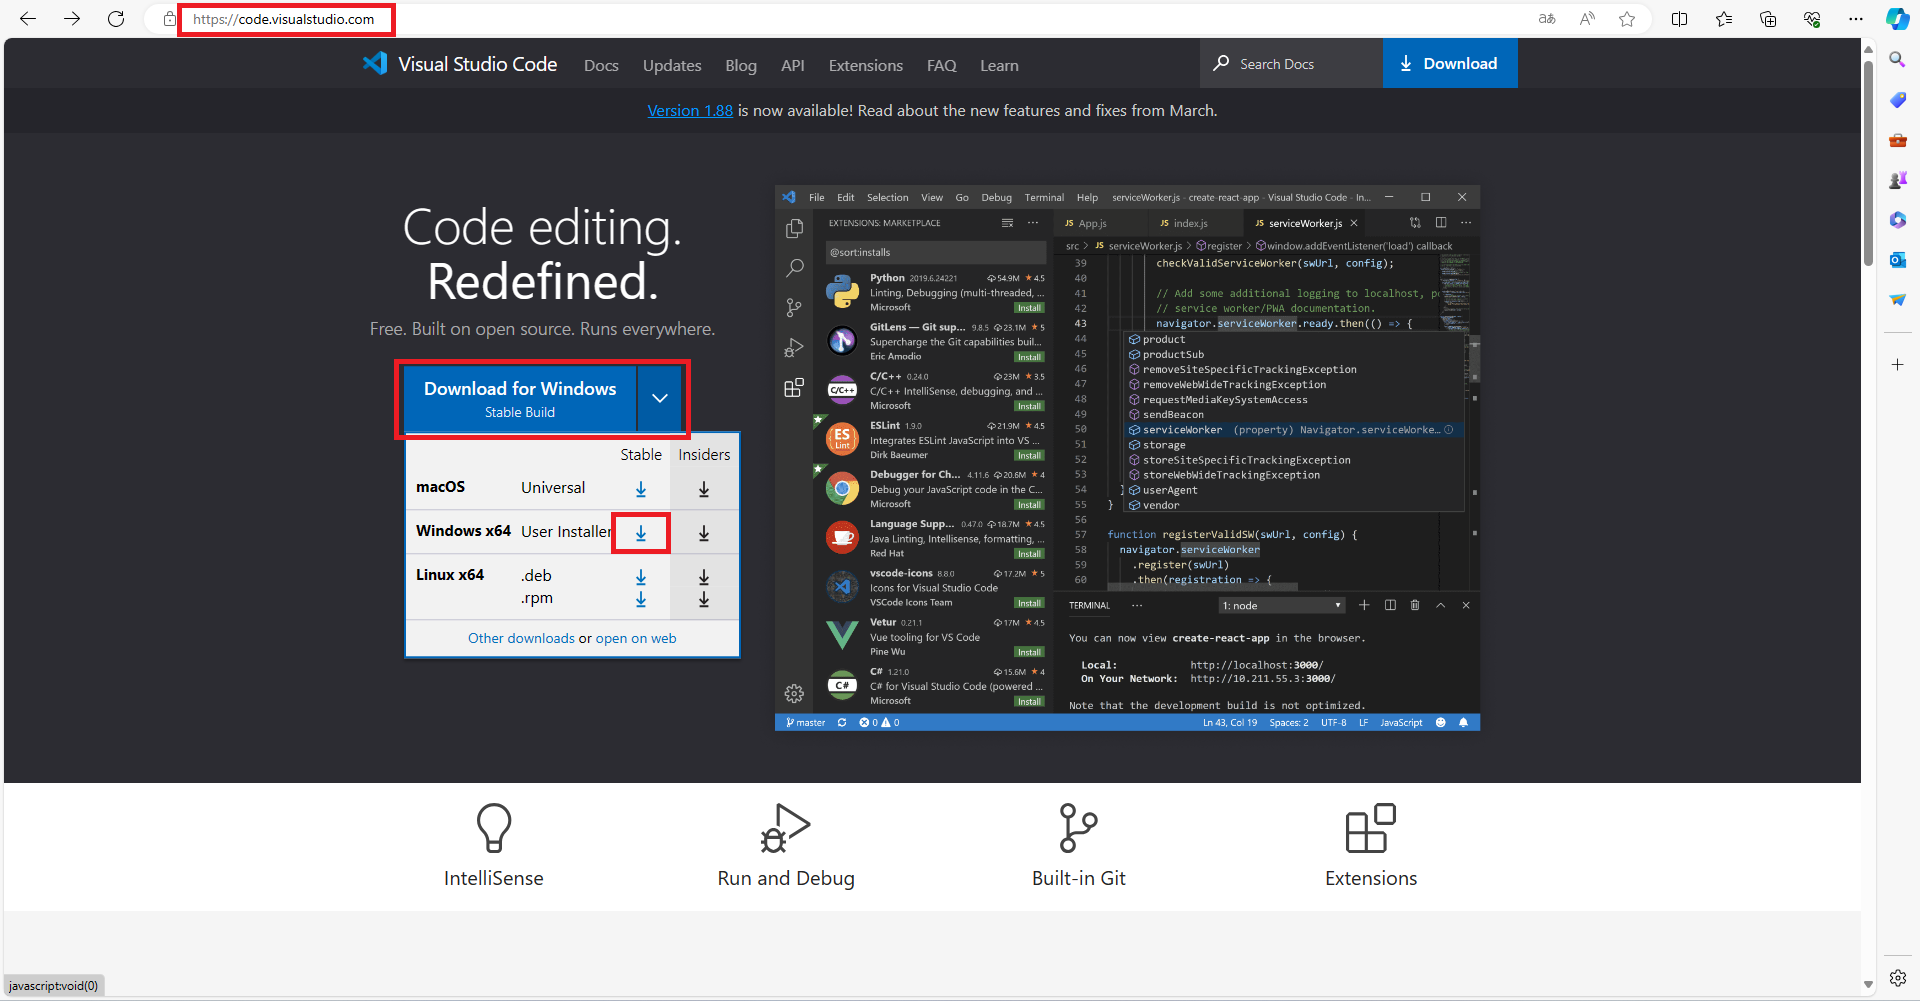Click scrollbar down arrow at bottom
The width and height of the screenshot is (1920, 1001).
[1868, 985]
